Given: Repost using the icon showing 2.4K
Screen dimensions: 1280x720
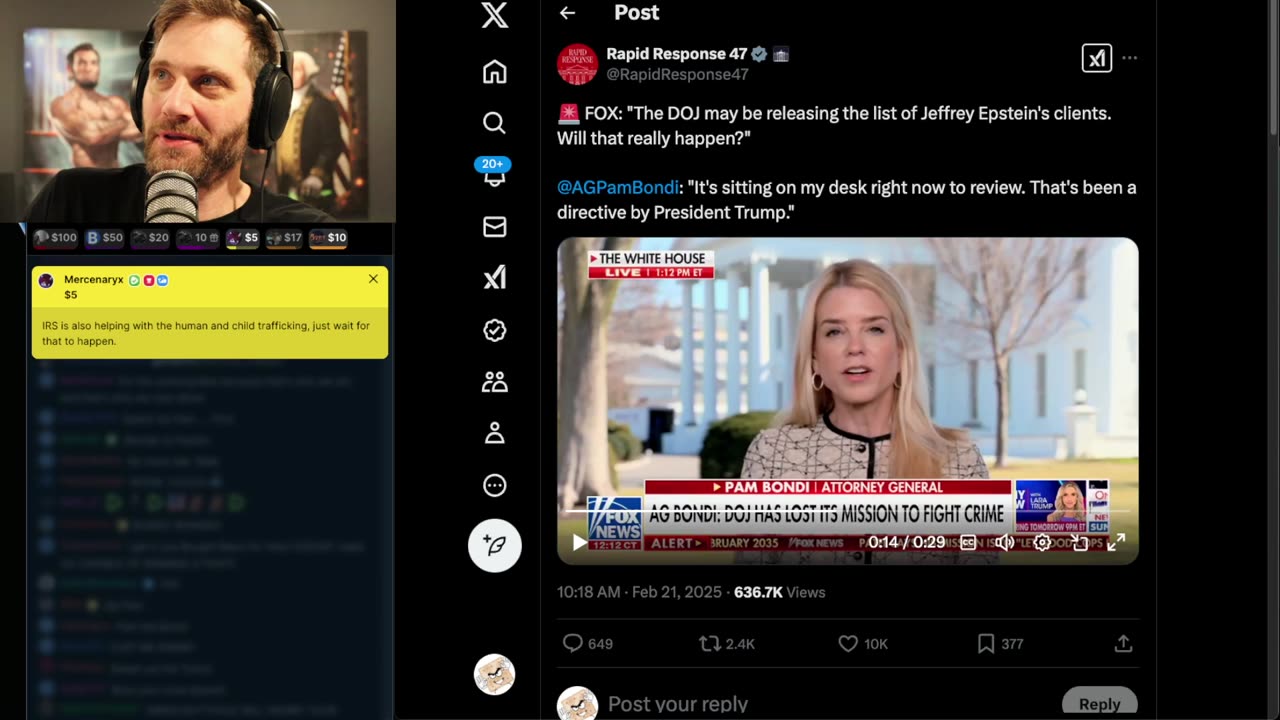Looking at the screenshot, I should (x=727, y=643).
